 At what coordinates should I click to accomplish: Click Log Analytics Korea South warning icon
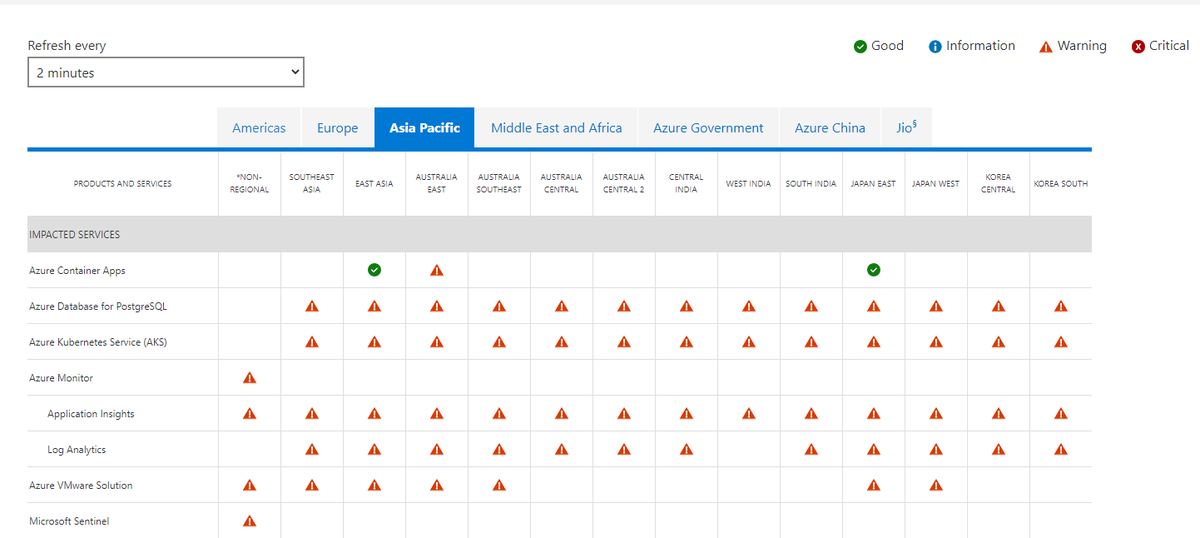point(1060,450)
